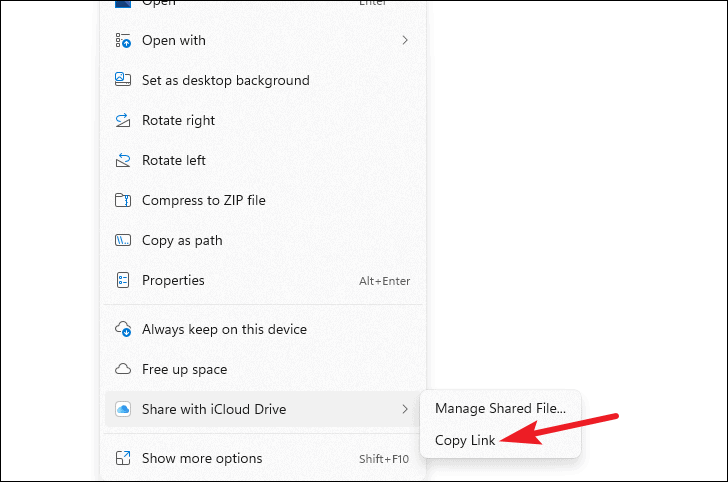Expand the Open with submenu arrow
Screen dimensions: 728x482
point(405,40)
